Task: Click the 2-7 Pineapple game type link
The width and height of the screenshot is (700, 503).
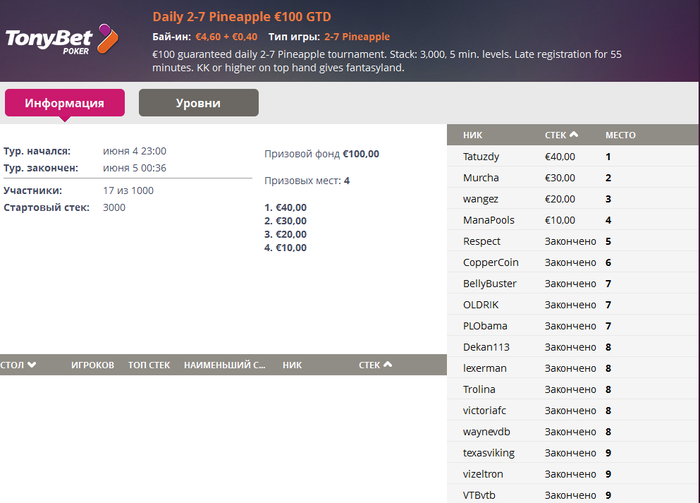Action: tap(357, 37)
